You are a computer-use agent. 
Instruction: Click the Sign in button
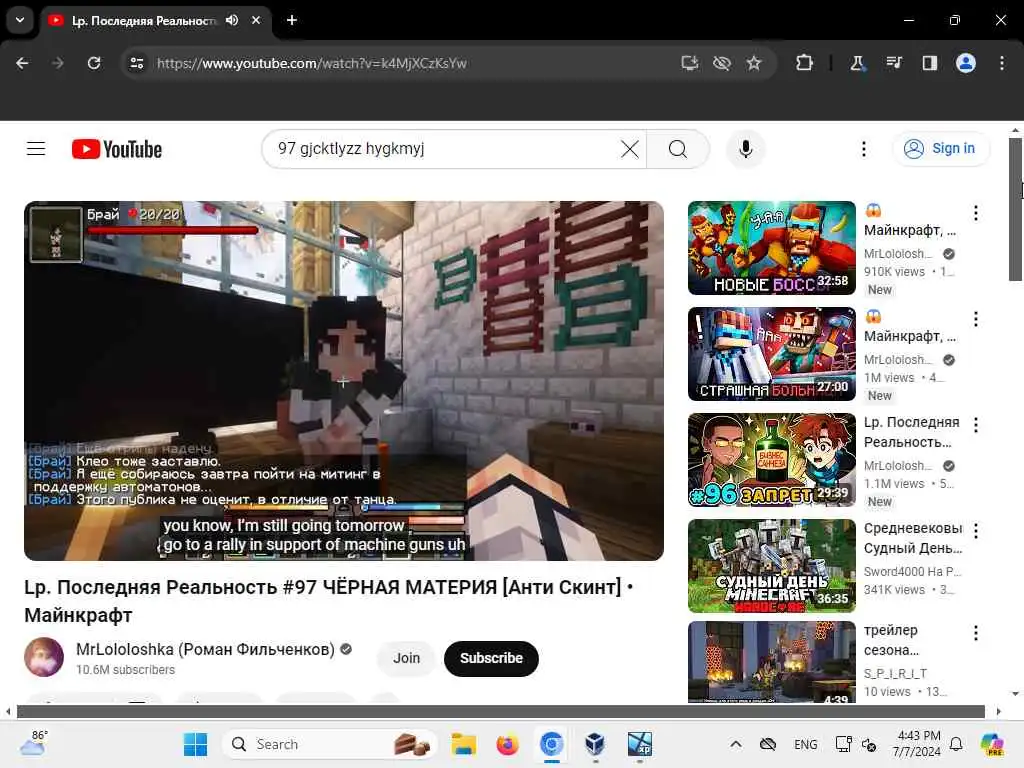tap(940, 149)
